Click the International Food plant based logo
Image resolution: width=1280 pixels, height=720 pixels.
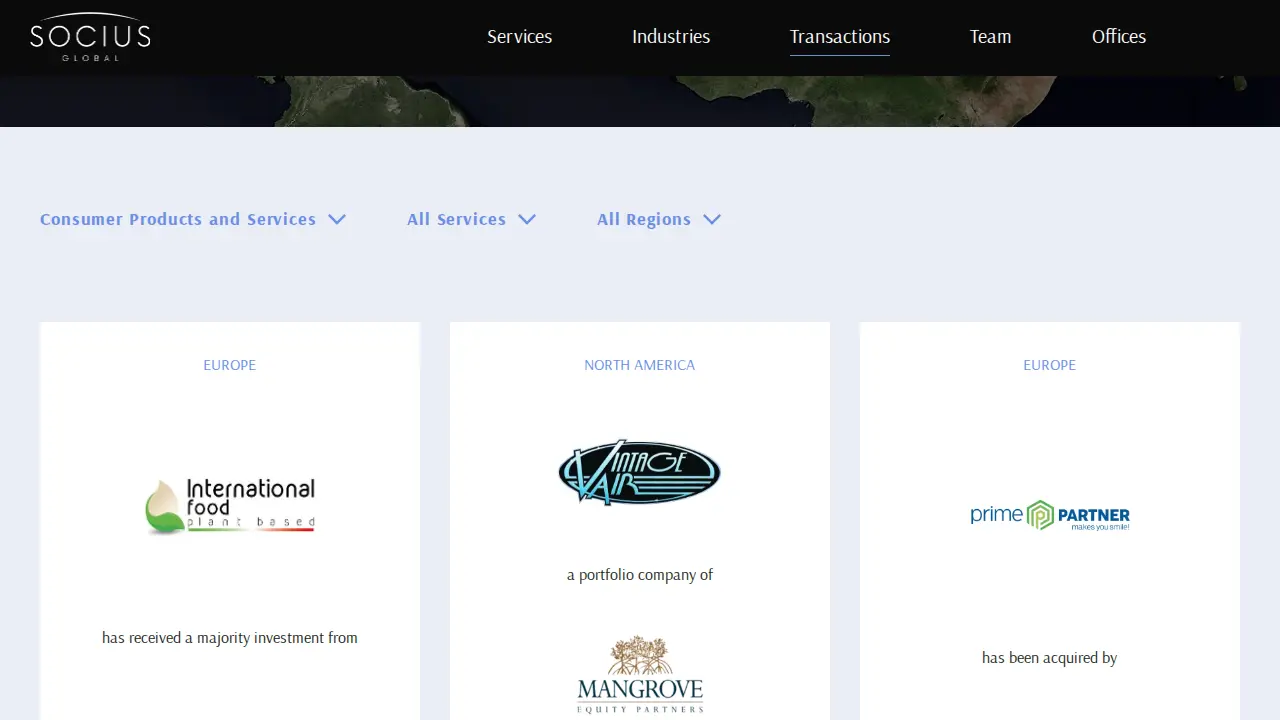click(230, 505)
